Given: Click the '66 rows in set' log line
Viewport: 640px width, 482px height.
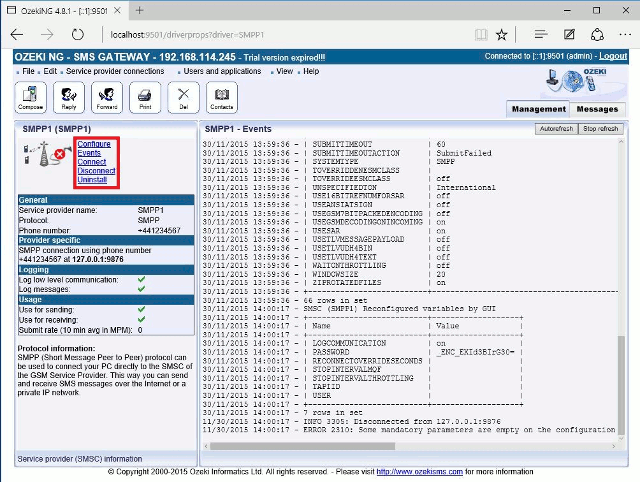Looking at the screenshot, I should coord(285,300).
